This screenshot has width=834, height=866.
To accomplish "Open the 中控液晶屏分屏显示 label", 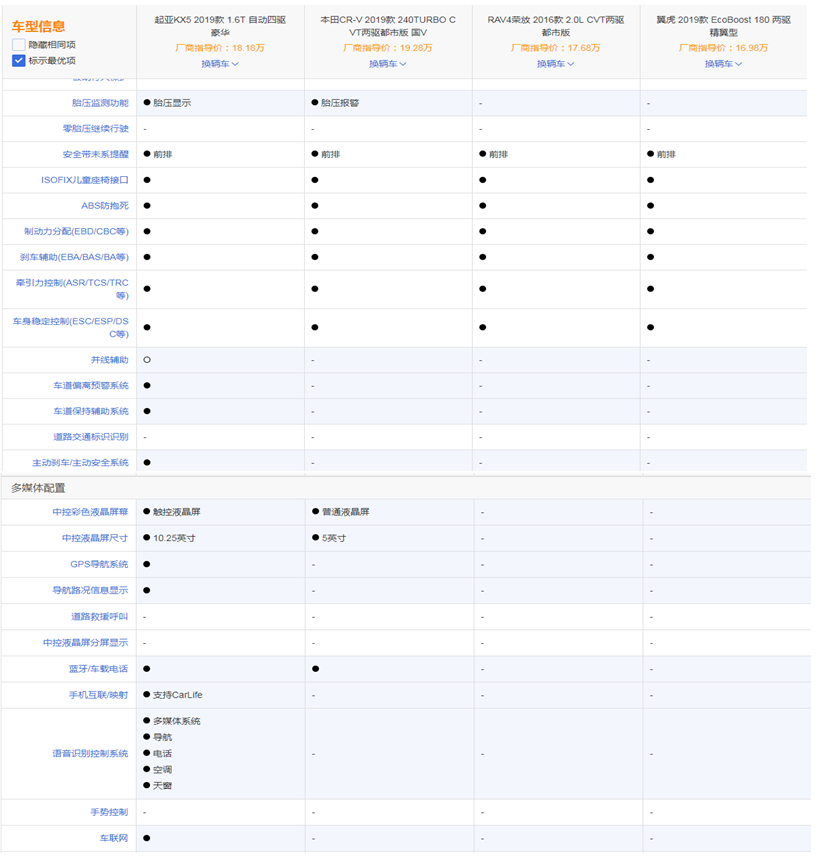I will (x=86, y=643).
